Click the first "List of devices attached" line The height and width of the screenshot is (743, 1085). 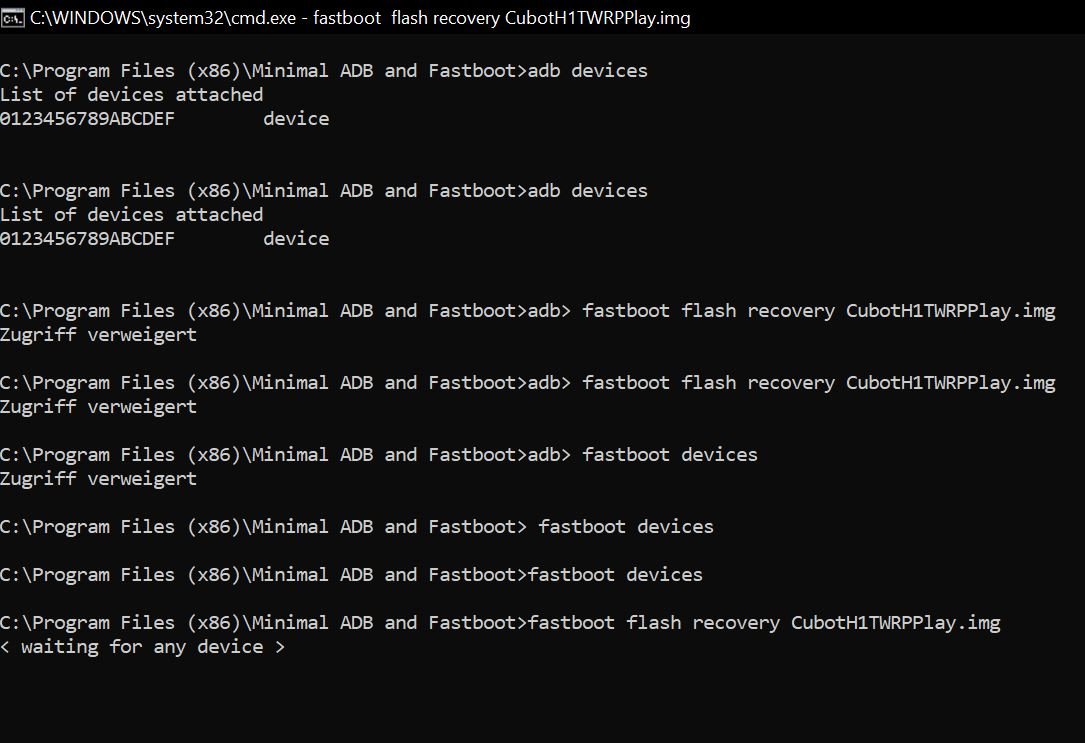point(131,95)
